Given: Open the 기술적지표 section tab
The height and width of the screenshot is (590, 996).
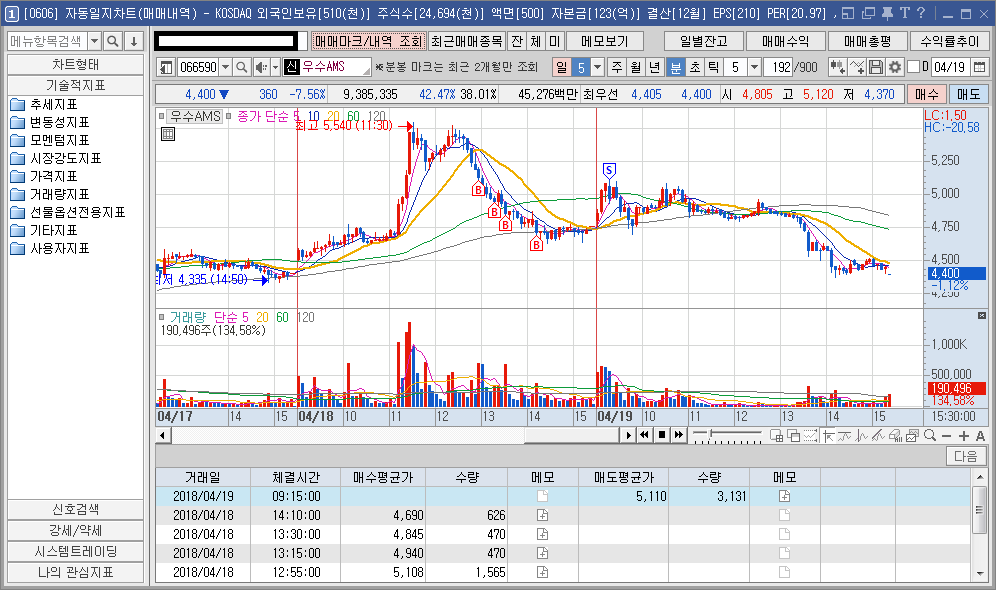Looking at the screenshot, I should coord(76,85).
